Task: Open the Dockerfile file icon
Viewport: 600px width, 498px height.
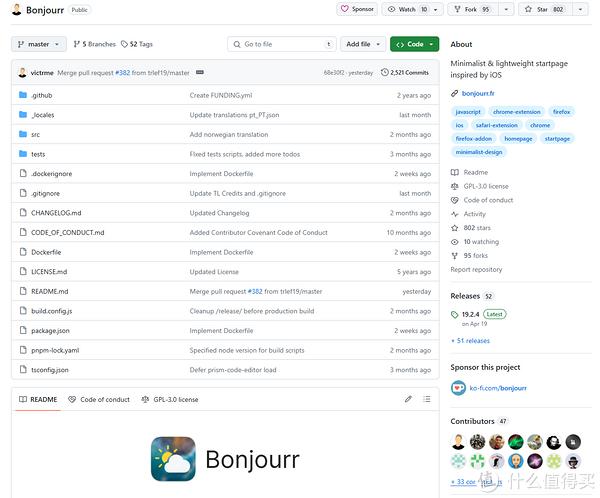Action: (23, 252)
